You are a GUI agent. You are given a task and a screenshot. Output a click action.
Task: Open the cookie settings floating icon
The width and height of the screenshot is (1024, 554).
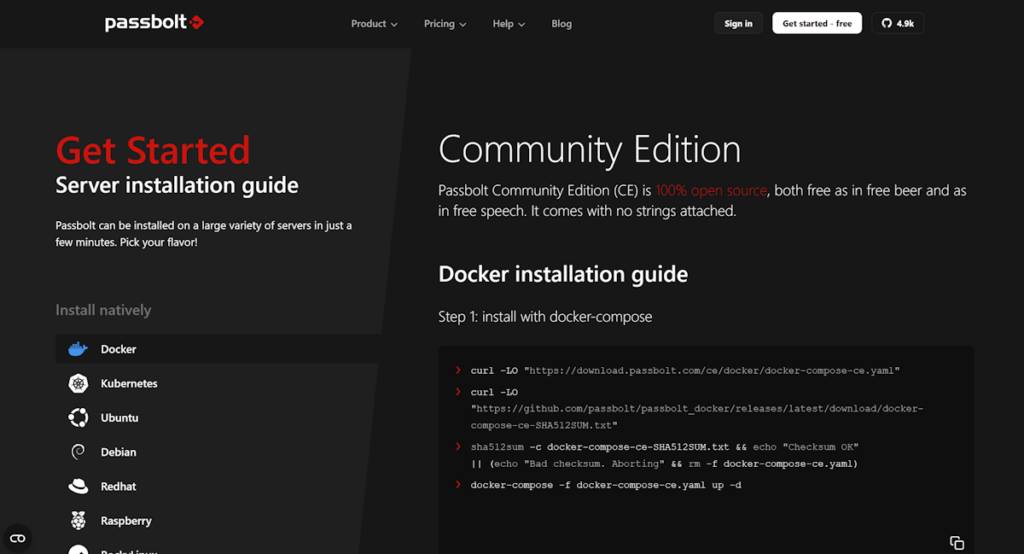point(17,538)
